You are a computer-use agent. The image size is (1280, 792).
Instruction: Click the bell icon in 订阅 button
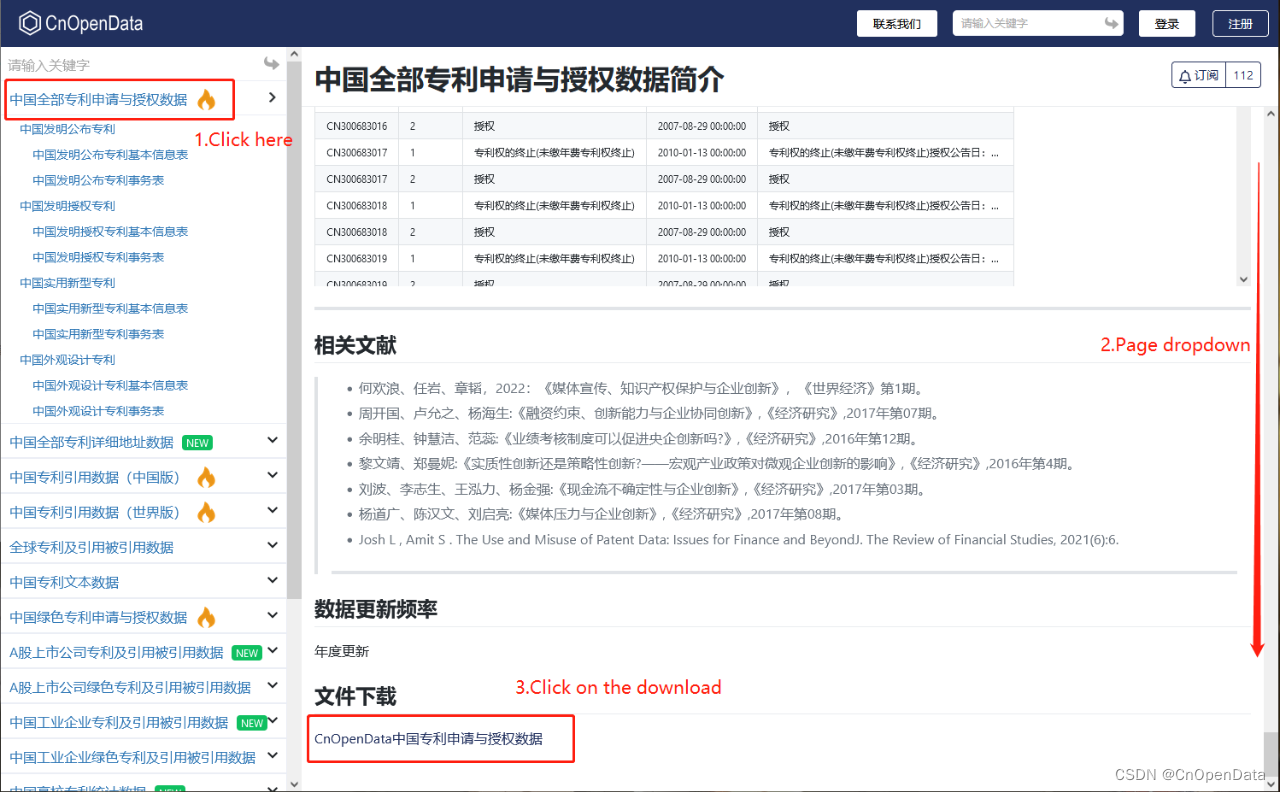tap(1185, 76)
